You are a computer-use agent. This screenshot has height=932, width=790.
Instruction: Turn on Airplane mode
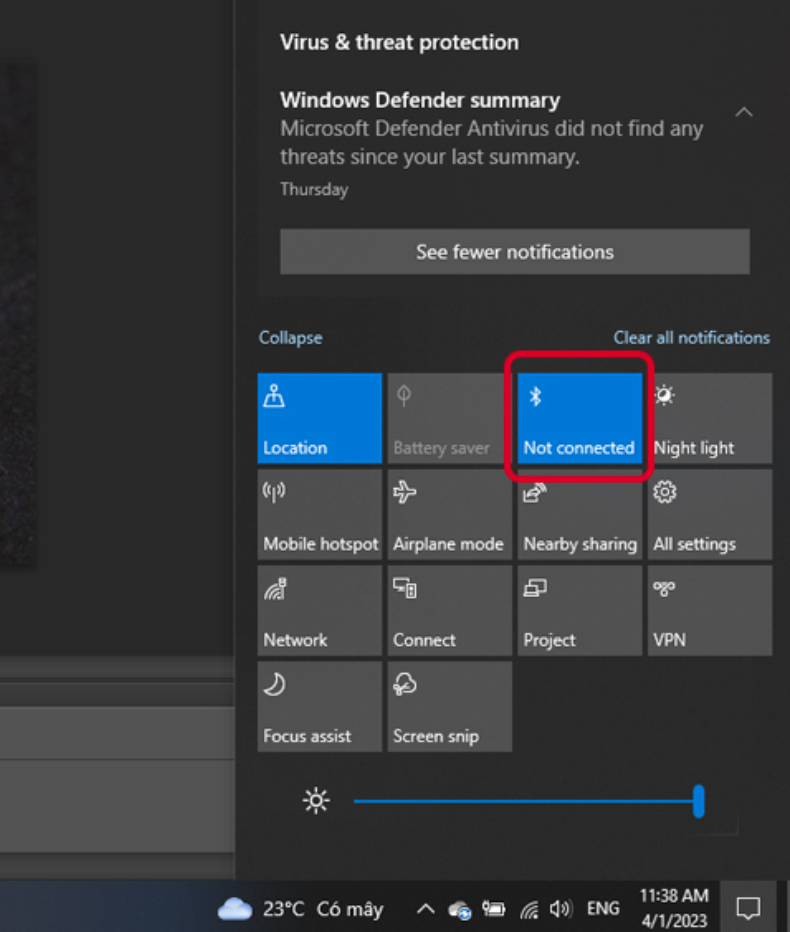pyautogui.click(x=449, y=515)
